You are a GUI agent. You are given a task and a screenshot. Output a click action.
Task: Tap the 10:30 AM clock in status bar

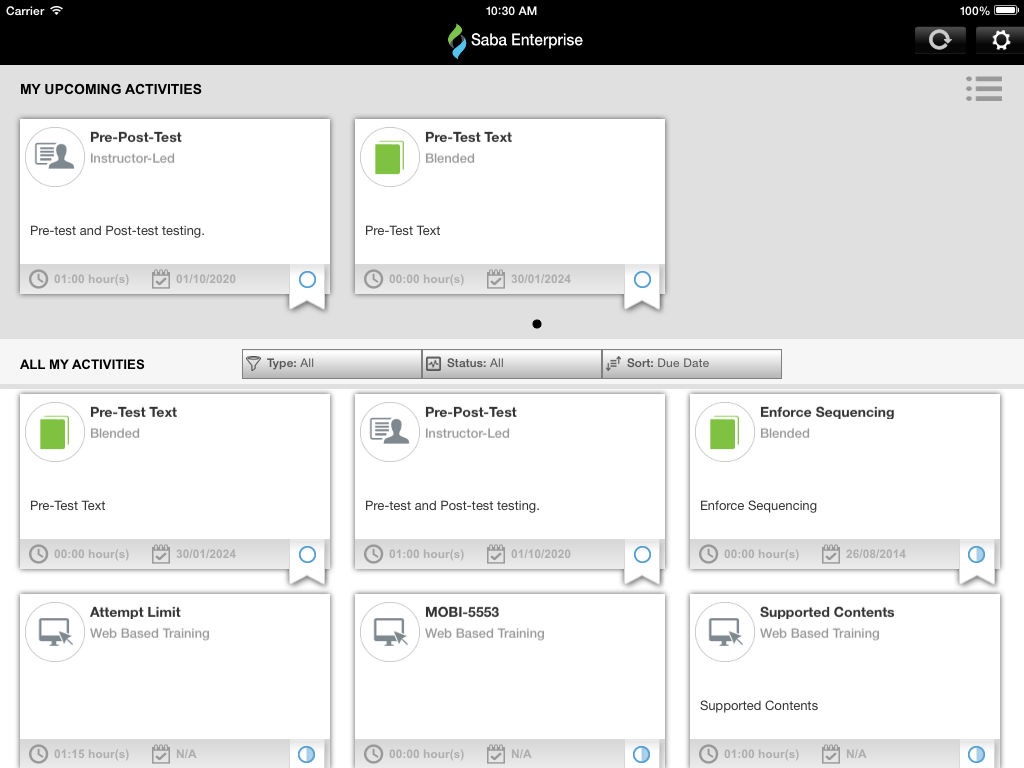coord(511,10)
